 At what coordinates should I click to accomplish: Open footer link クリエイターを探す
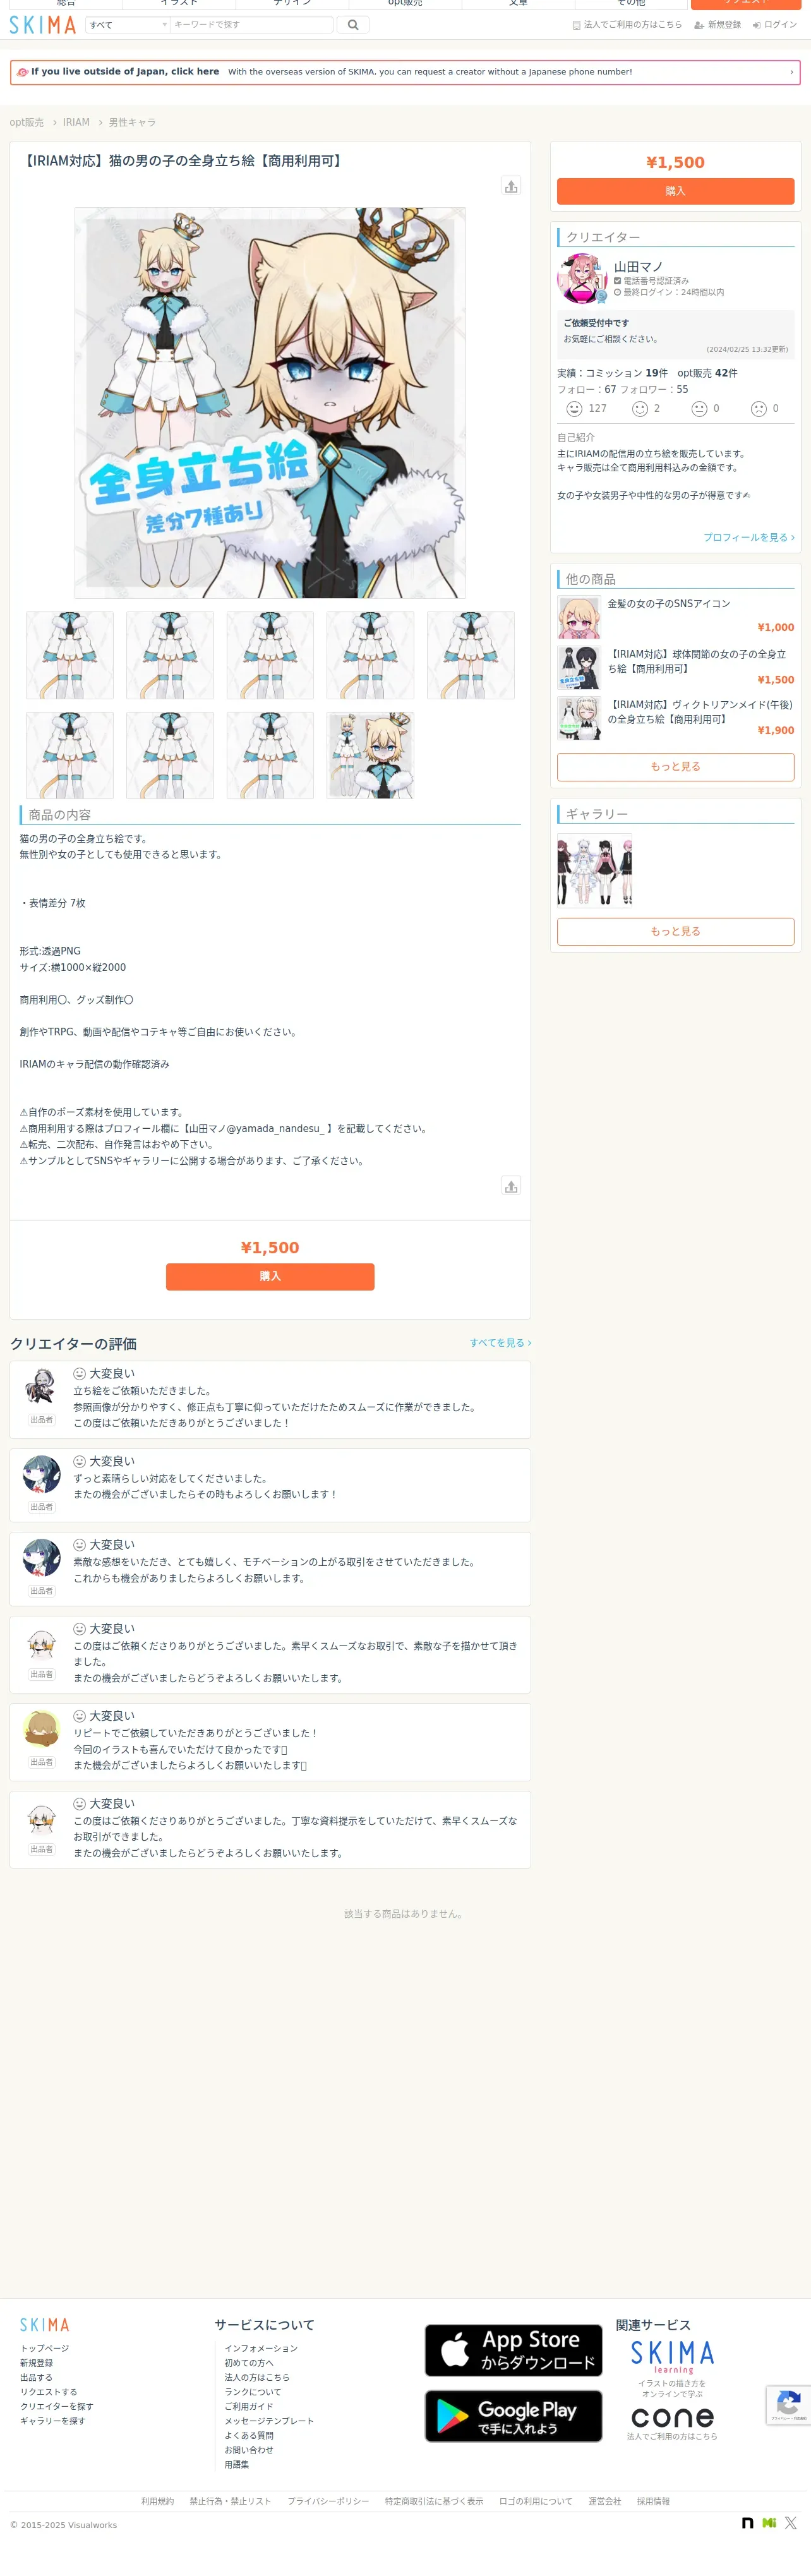57,2407
